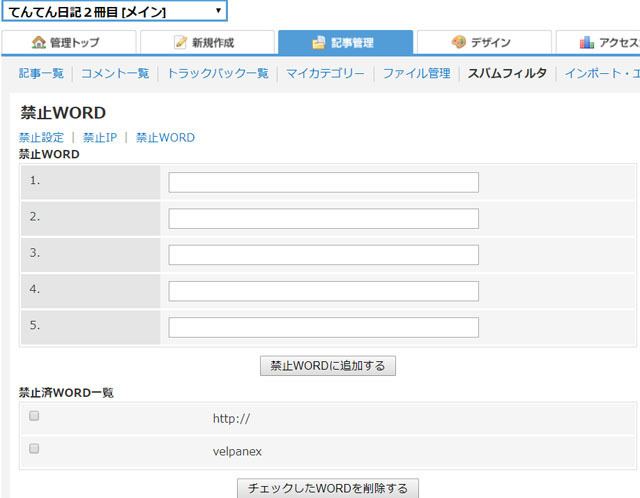Check the box next to velpanex
Viewport: 640px width, 498px height.
point(34,449)
